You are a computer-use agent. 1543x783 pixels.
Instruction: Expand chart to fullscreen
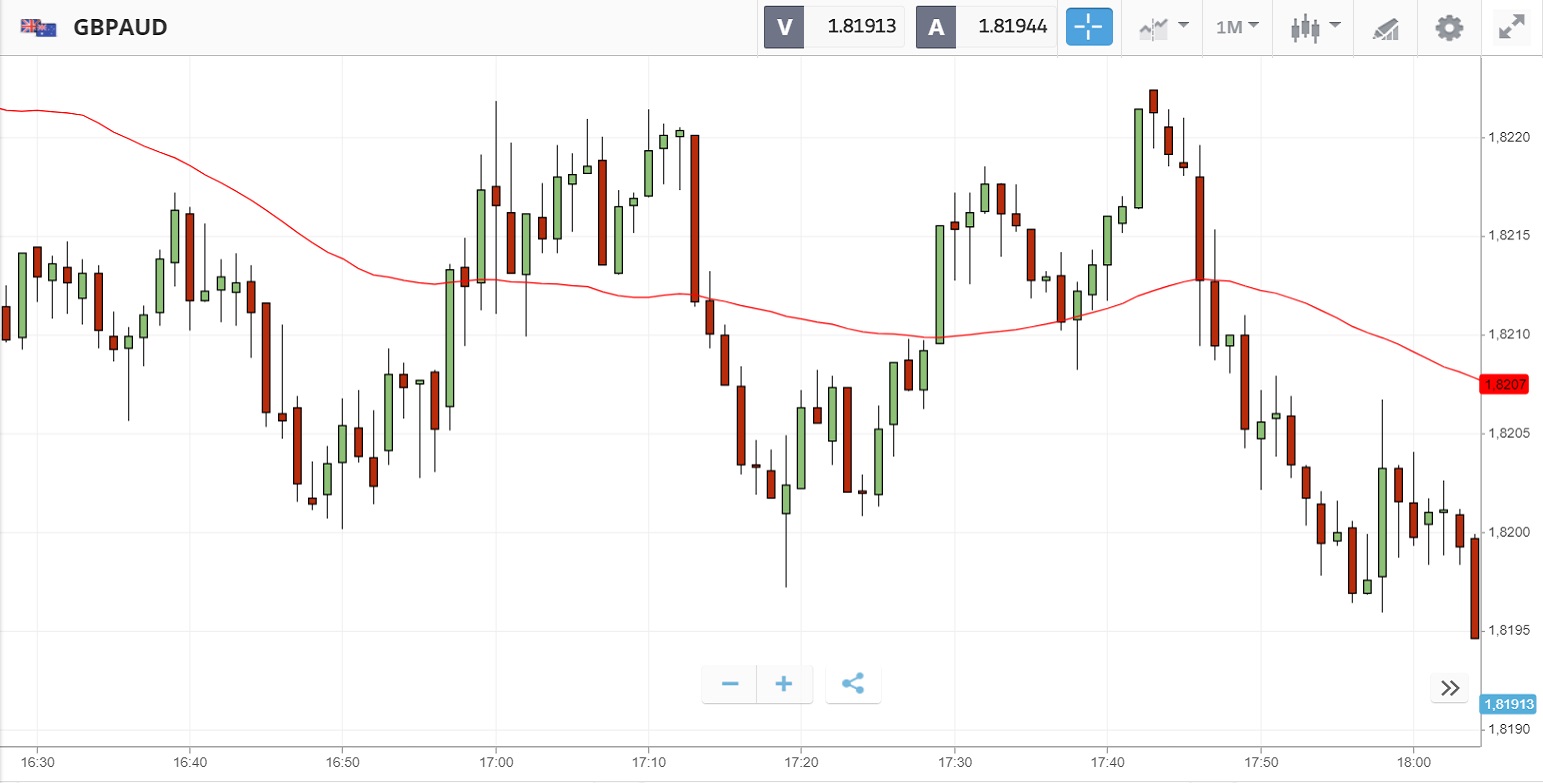tap(1510, 27)
